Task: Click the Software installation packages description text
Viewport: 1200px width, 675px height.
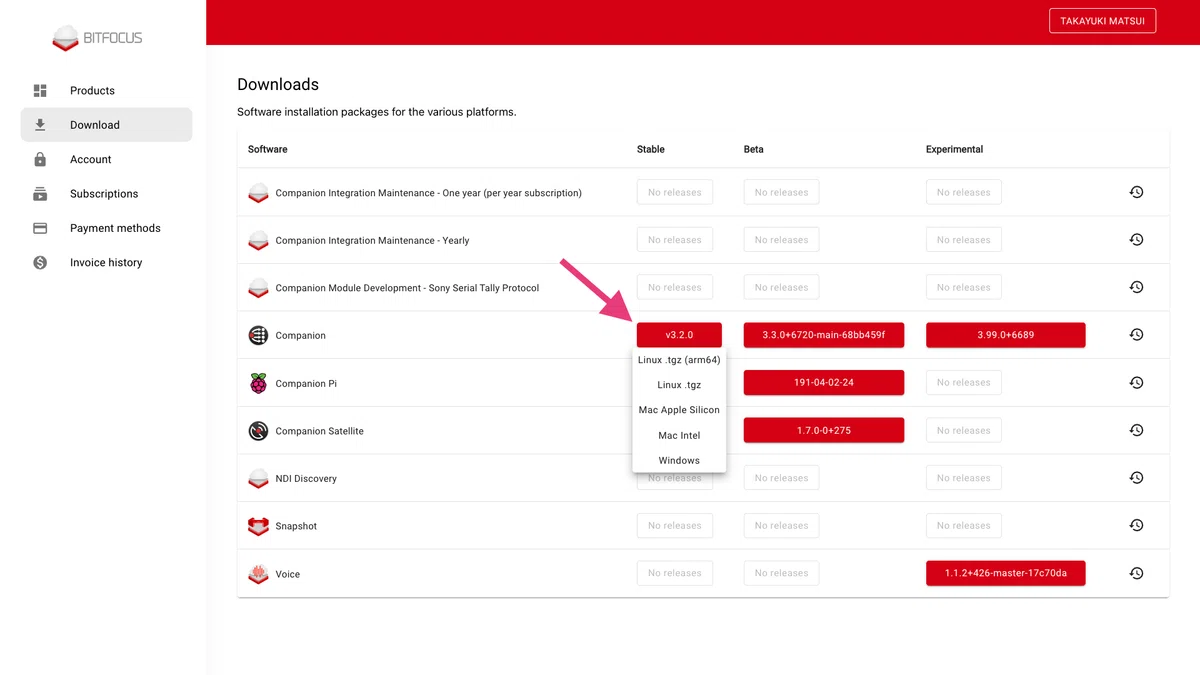Action: point(377,112)
